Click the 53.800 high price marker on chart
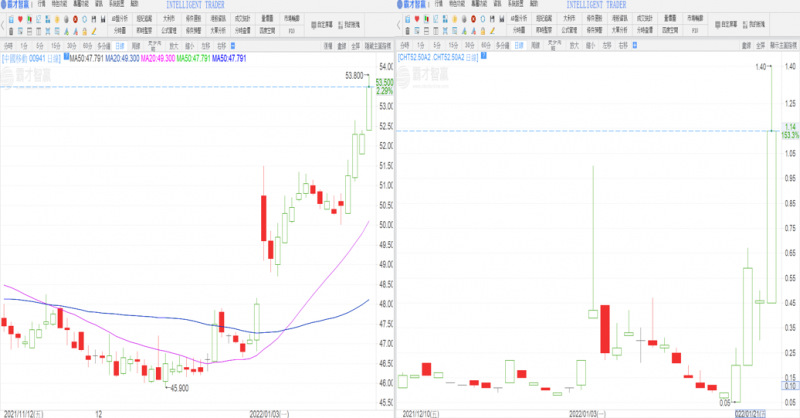800x418 pixels. pos(354,76)
